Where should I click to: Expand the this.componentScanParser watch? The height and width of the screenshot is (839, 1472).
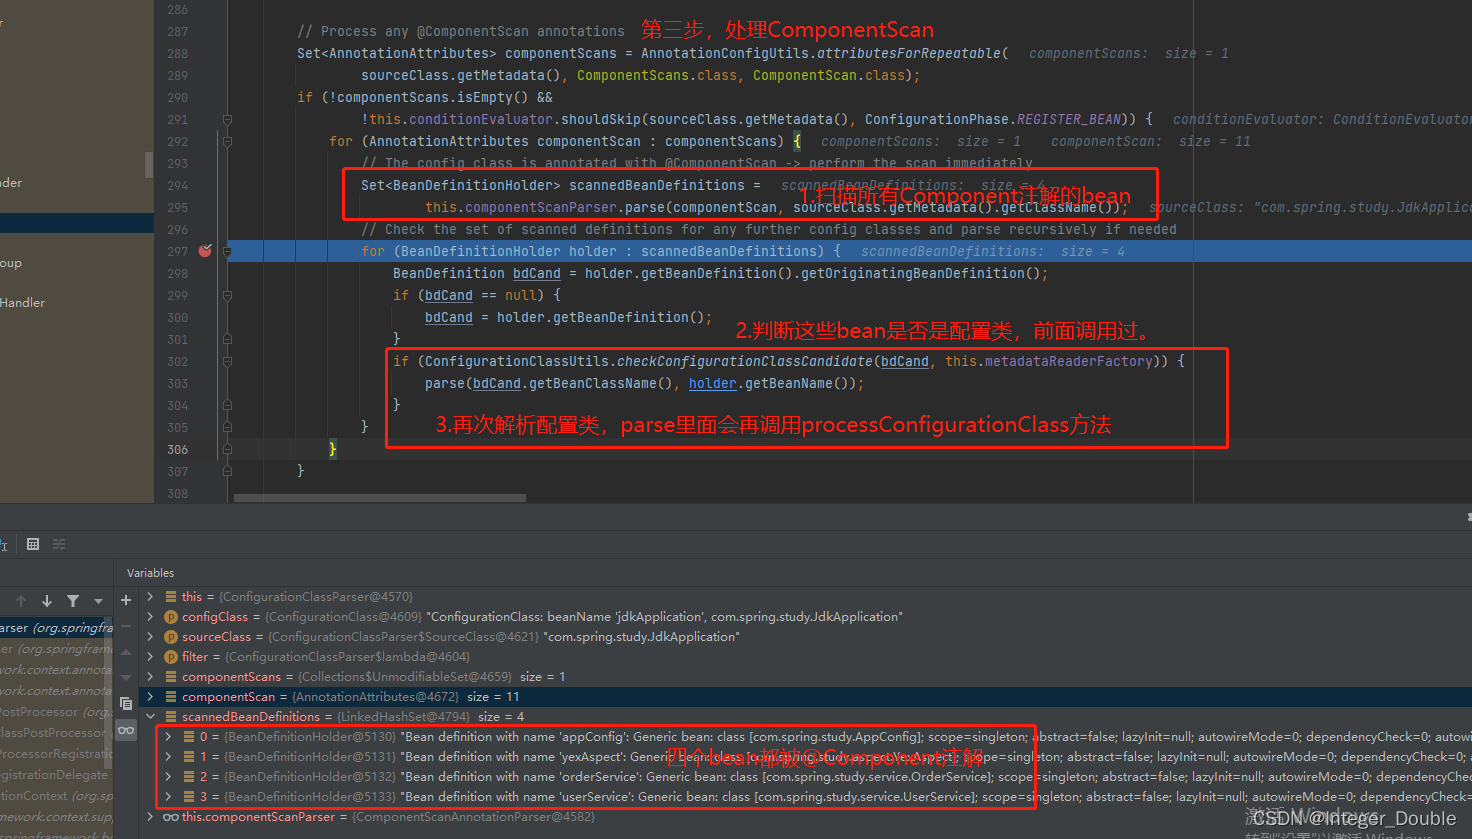pyautogui.click(x=151, y=817)
